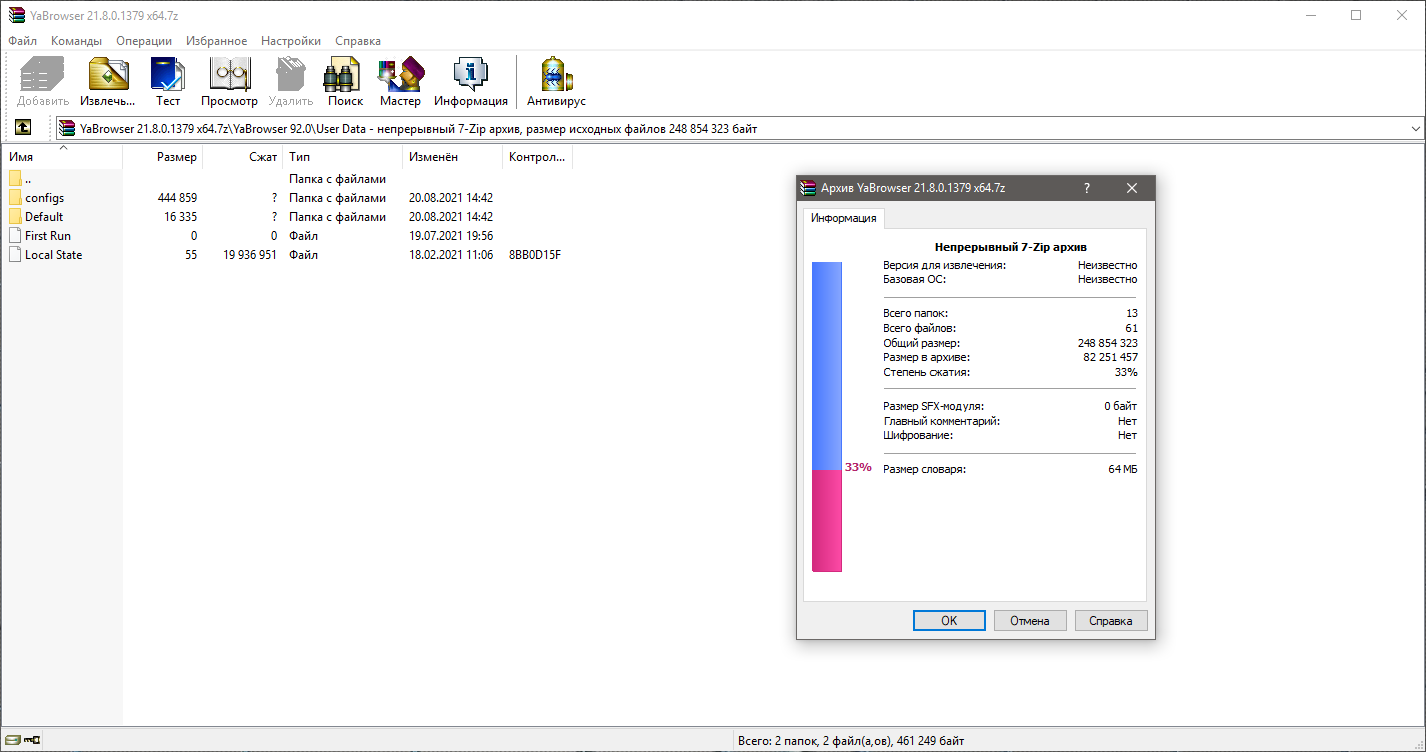Sort the list by the Имя column header

(63, 157)
